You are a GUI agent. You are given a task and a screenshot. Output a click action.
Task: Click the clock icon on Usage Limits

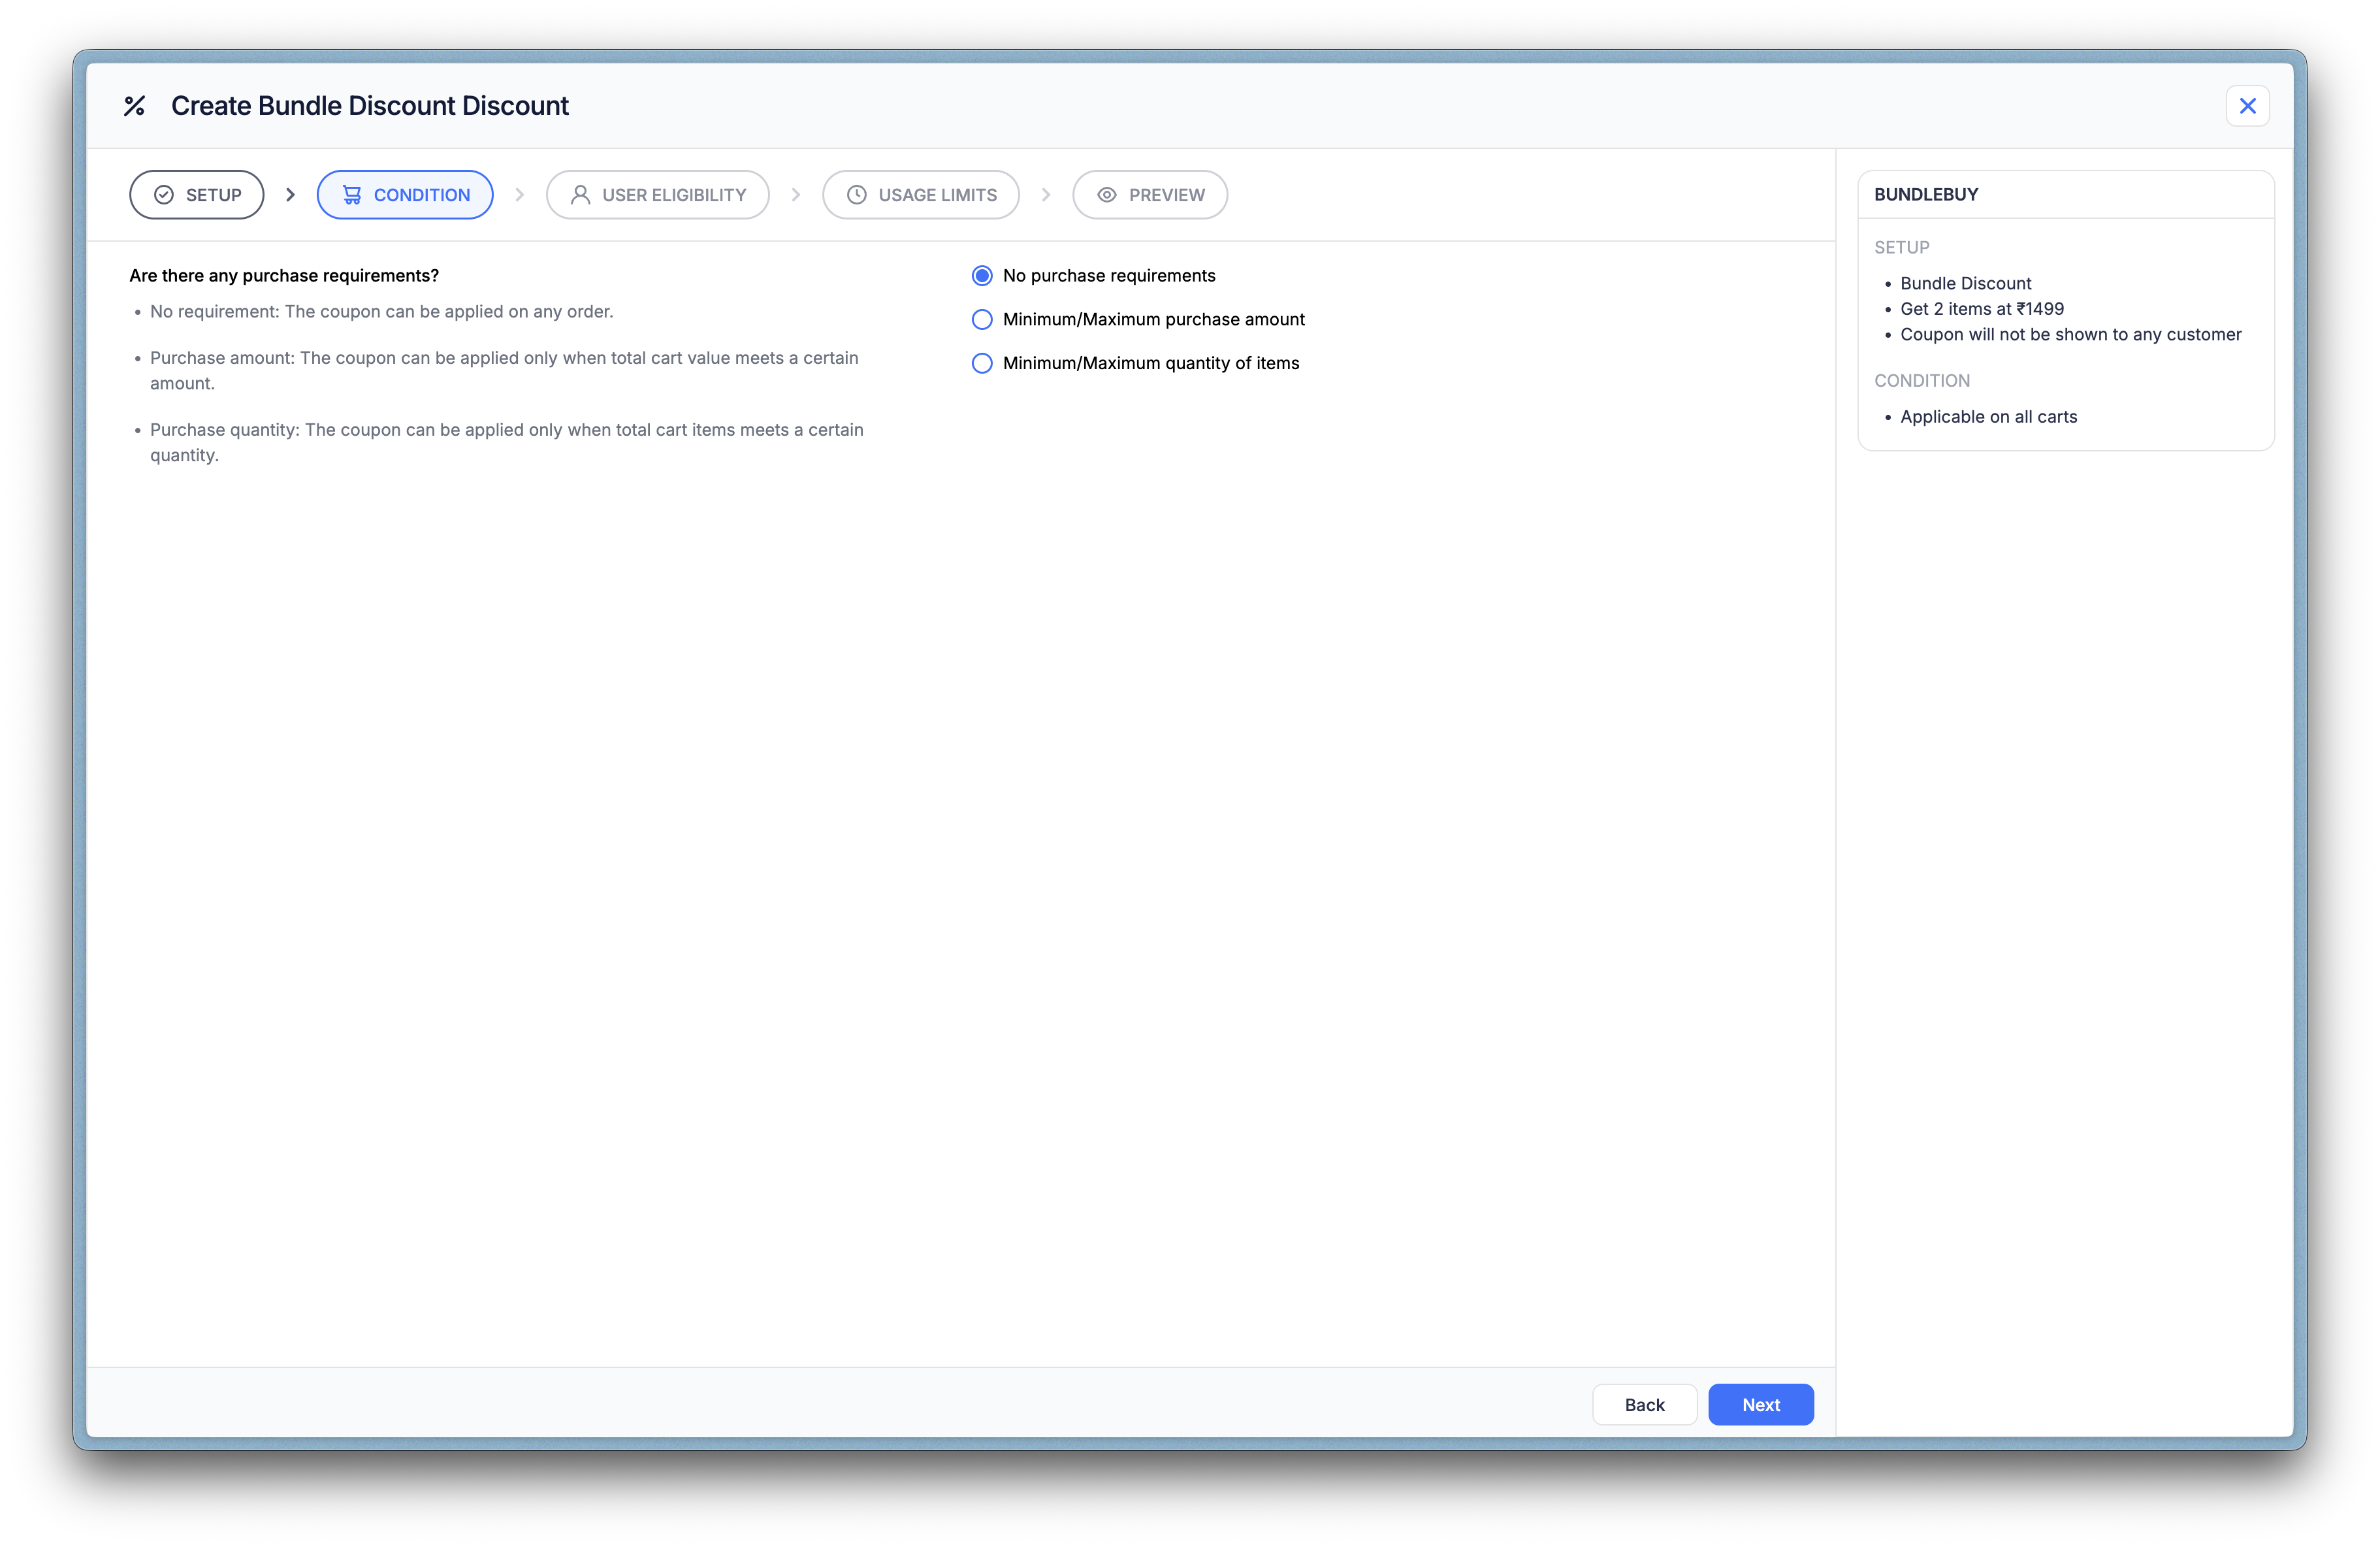[x=857, y=195]
